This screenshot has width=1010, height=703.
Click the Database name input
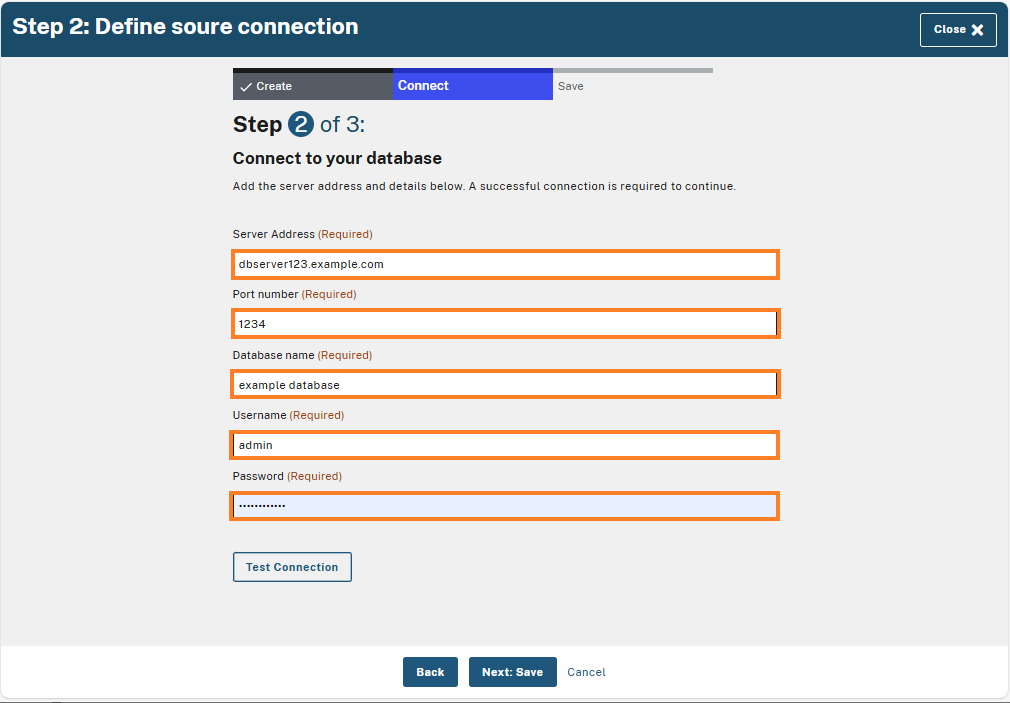[505, 384]
